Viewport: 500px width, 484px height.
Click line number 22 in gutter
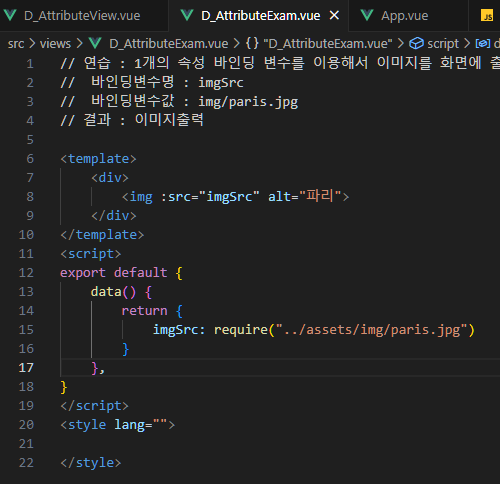pos(26,463)
